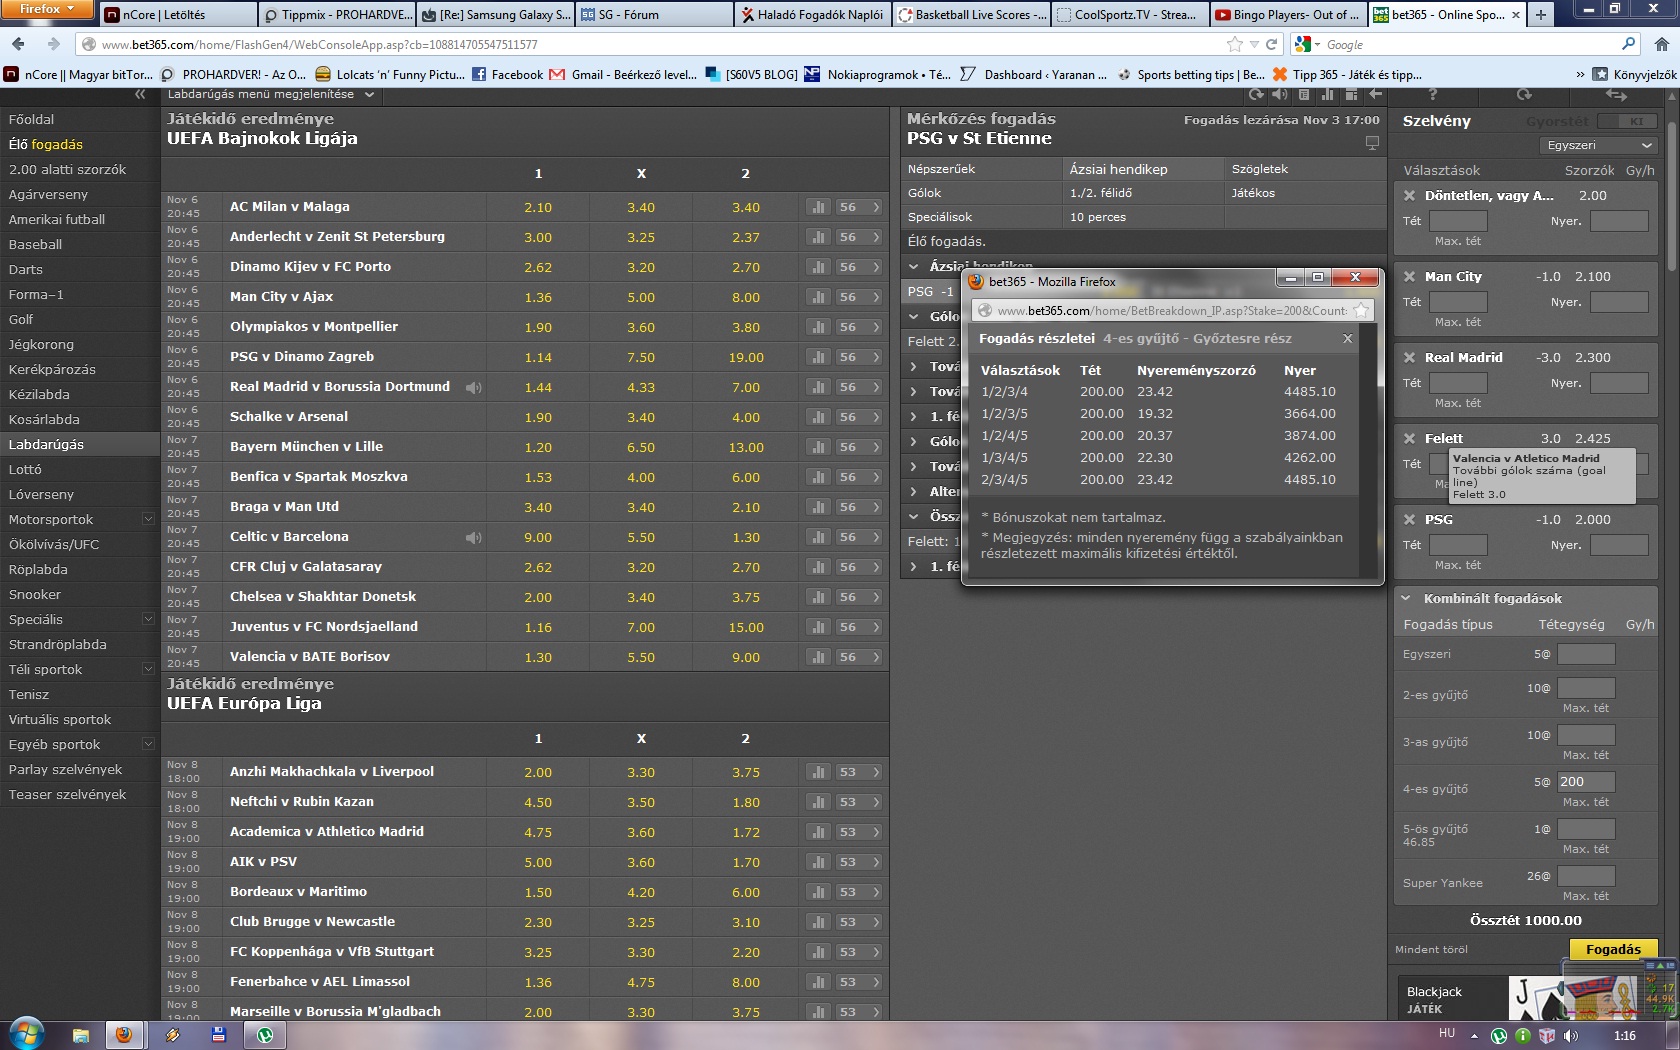Click audio icon beside Celtic v Barcelona
The image size is (1680, 1050).
tap(474, 537)
